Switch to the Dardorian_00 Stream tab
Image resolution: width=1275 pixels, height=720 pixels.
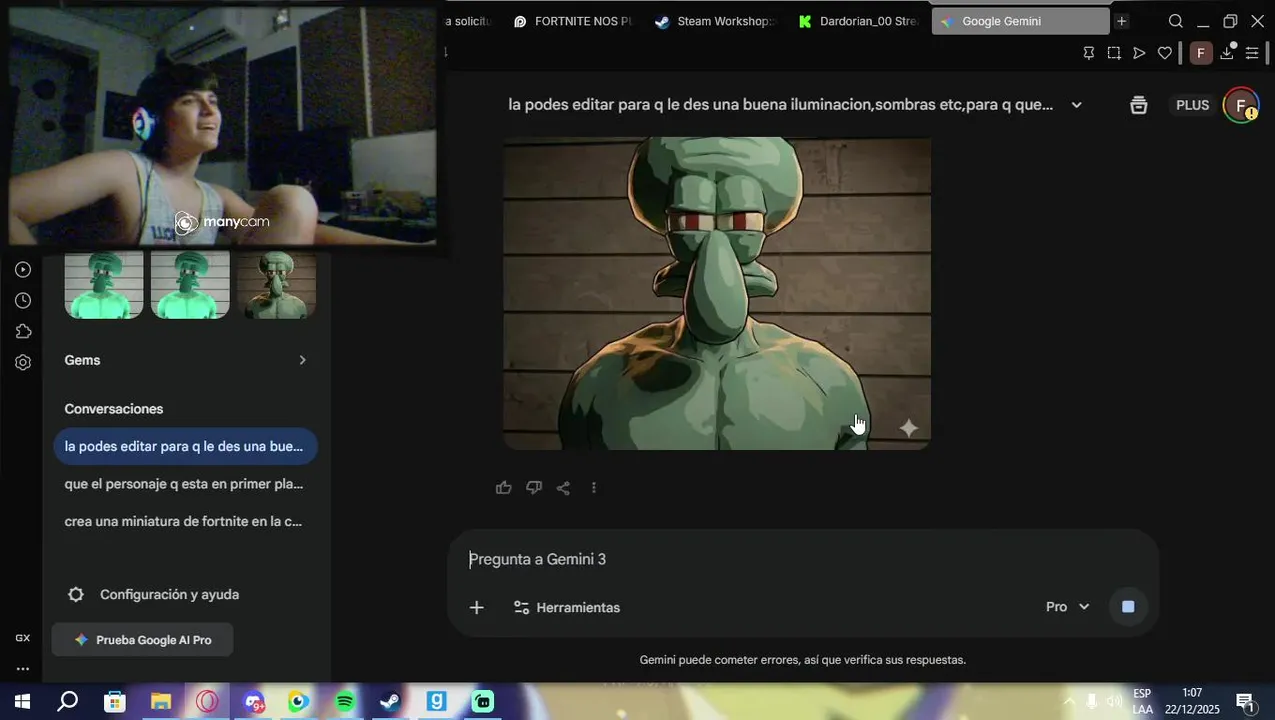(x=858, y=21)
